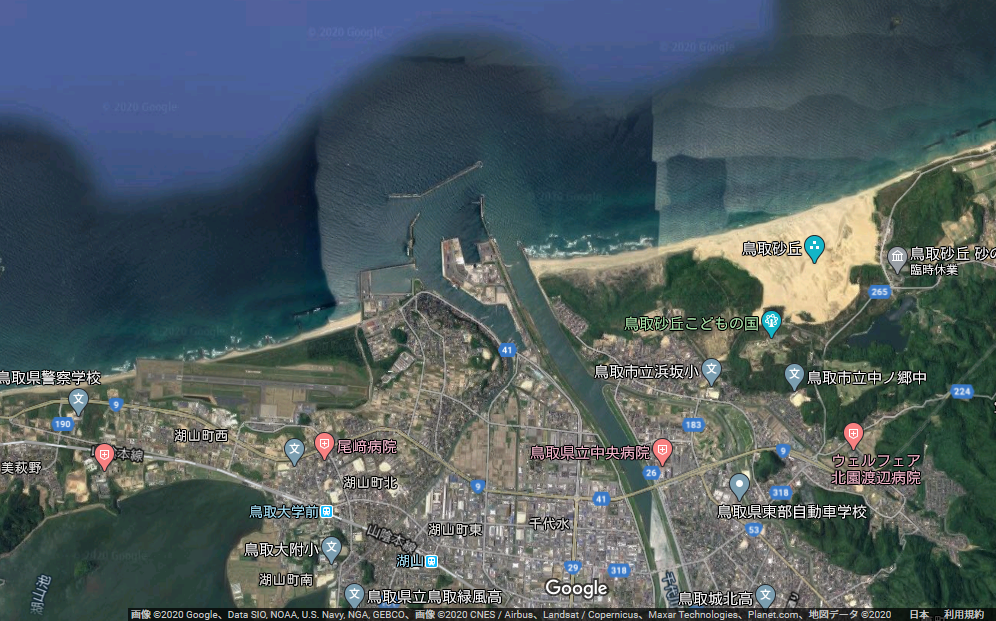996x621 pixels.
Task: Select the 鳥取砂丘こどもの国 park marker
Action: tap(771, 322)
